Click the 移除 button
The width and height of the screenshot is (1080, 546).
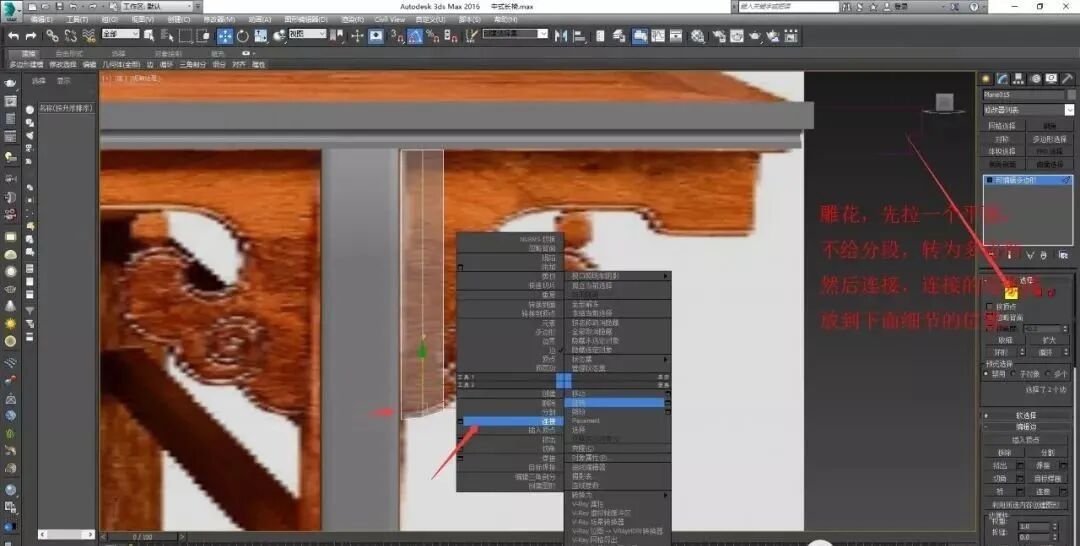pyautogui.click(x=1004, y=452)
